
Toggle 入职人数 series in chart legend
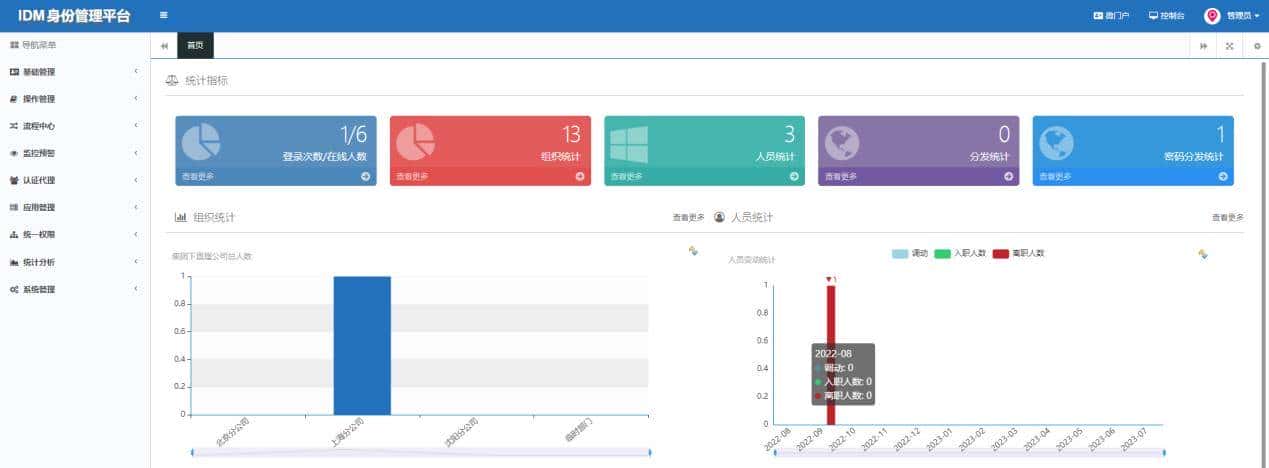pos(960,254)
